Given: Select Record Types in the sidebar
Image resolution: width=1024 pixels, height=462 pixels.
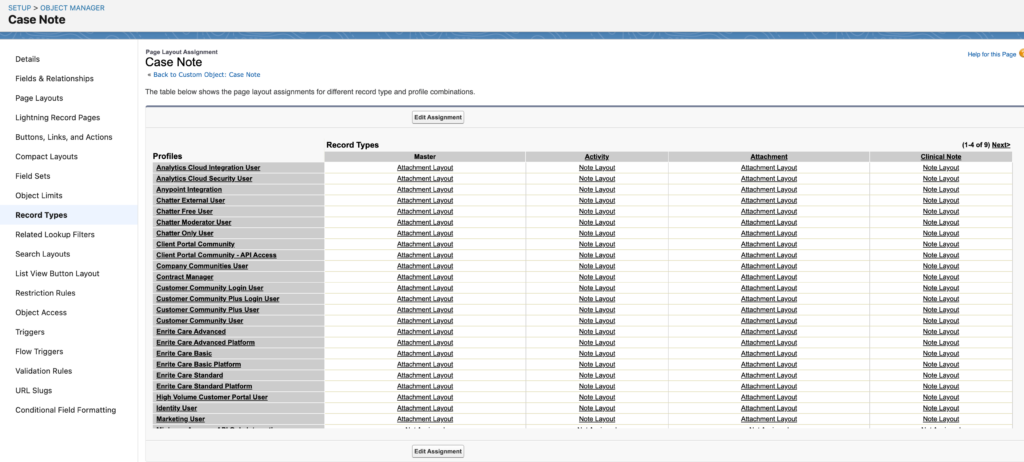Looking at the screenshot, I should tap(41, 215).
